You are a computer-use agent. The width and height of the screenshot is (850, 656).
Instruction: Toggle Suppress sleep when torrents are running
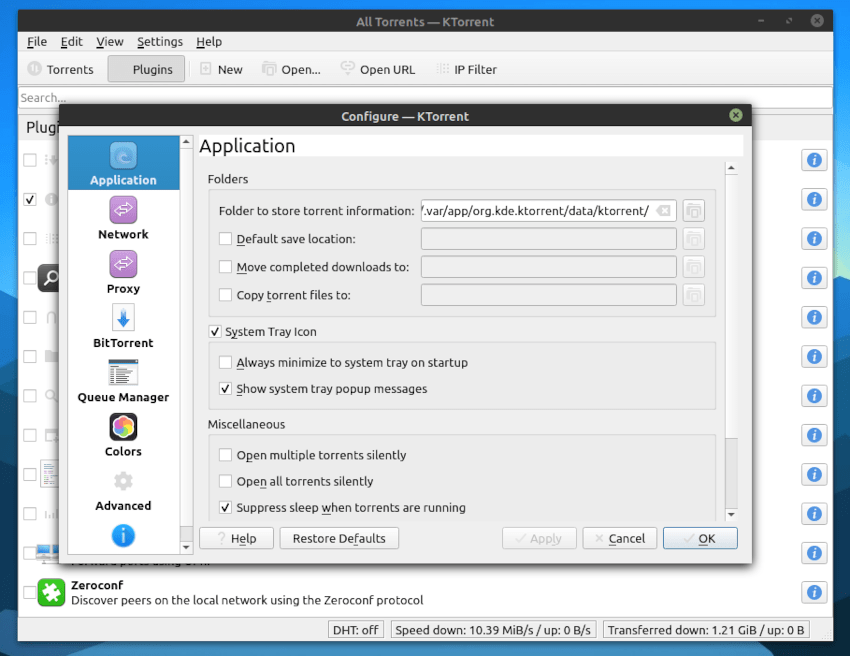[x=225, y=508]
